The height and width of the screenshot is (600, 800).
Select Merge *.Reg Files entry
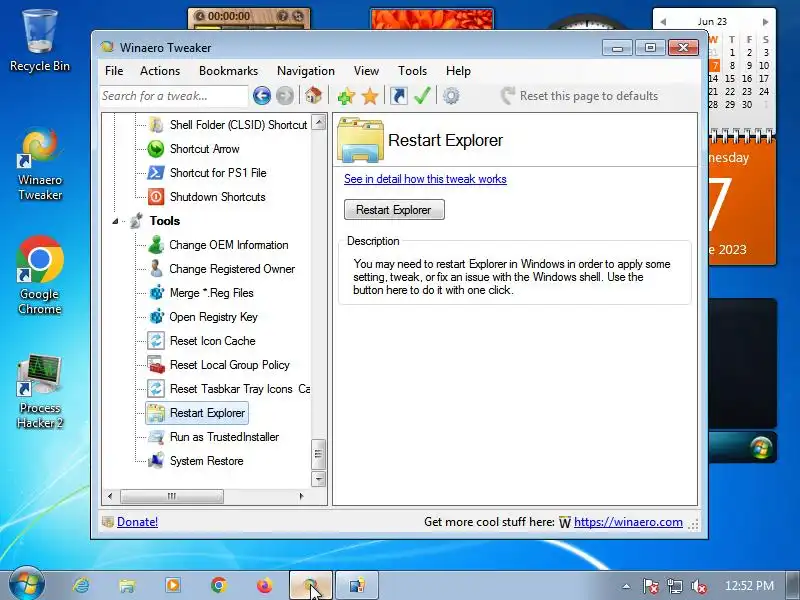[x=211, y=293]
